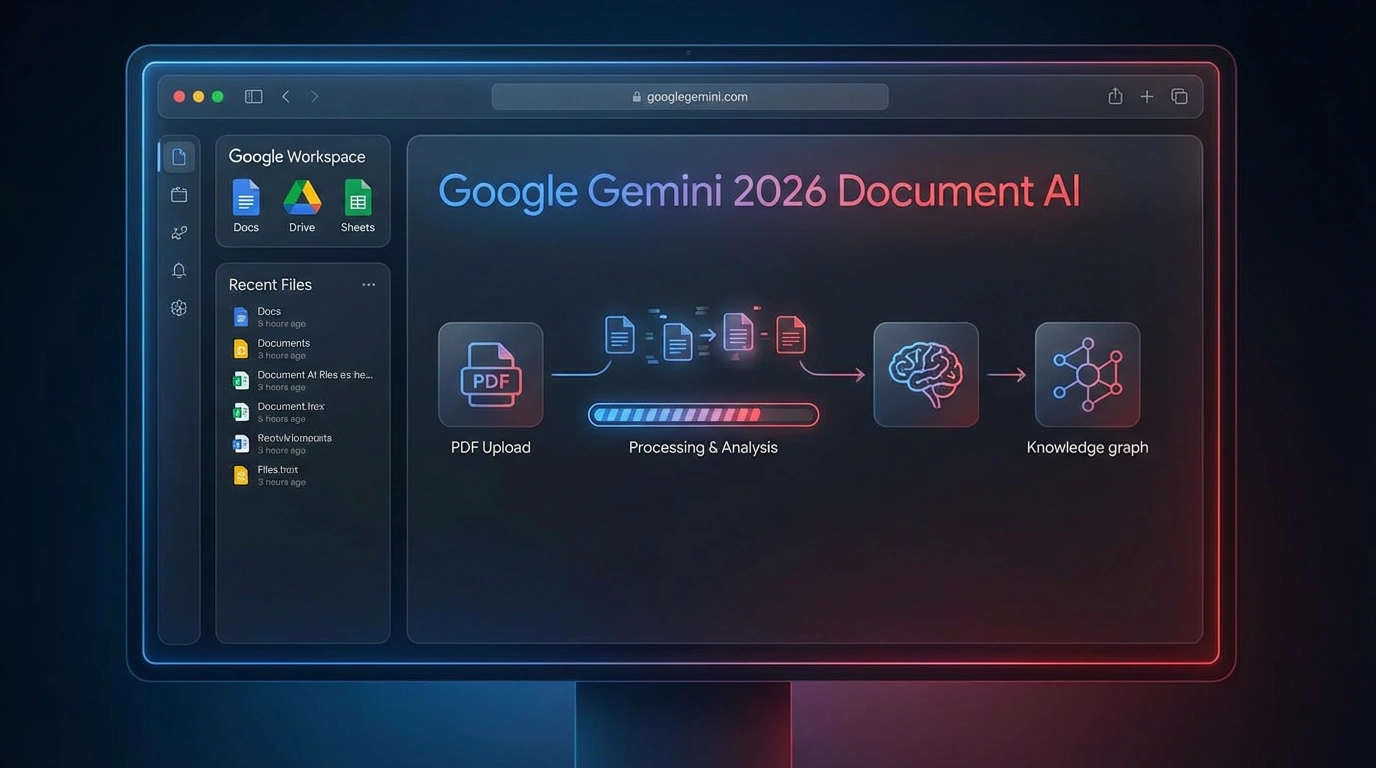Screen dimensions: 1376x768
Task: Open settings with the sidebar gear icon
Action: pyautogui.click(x=178, y=308)
